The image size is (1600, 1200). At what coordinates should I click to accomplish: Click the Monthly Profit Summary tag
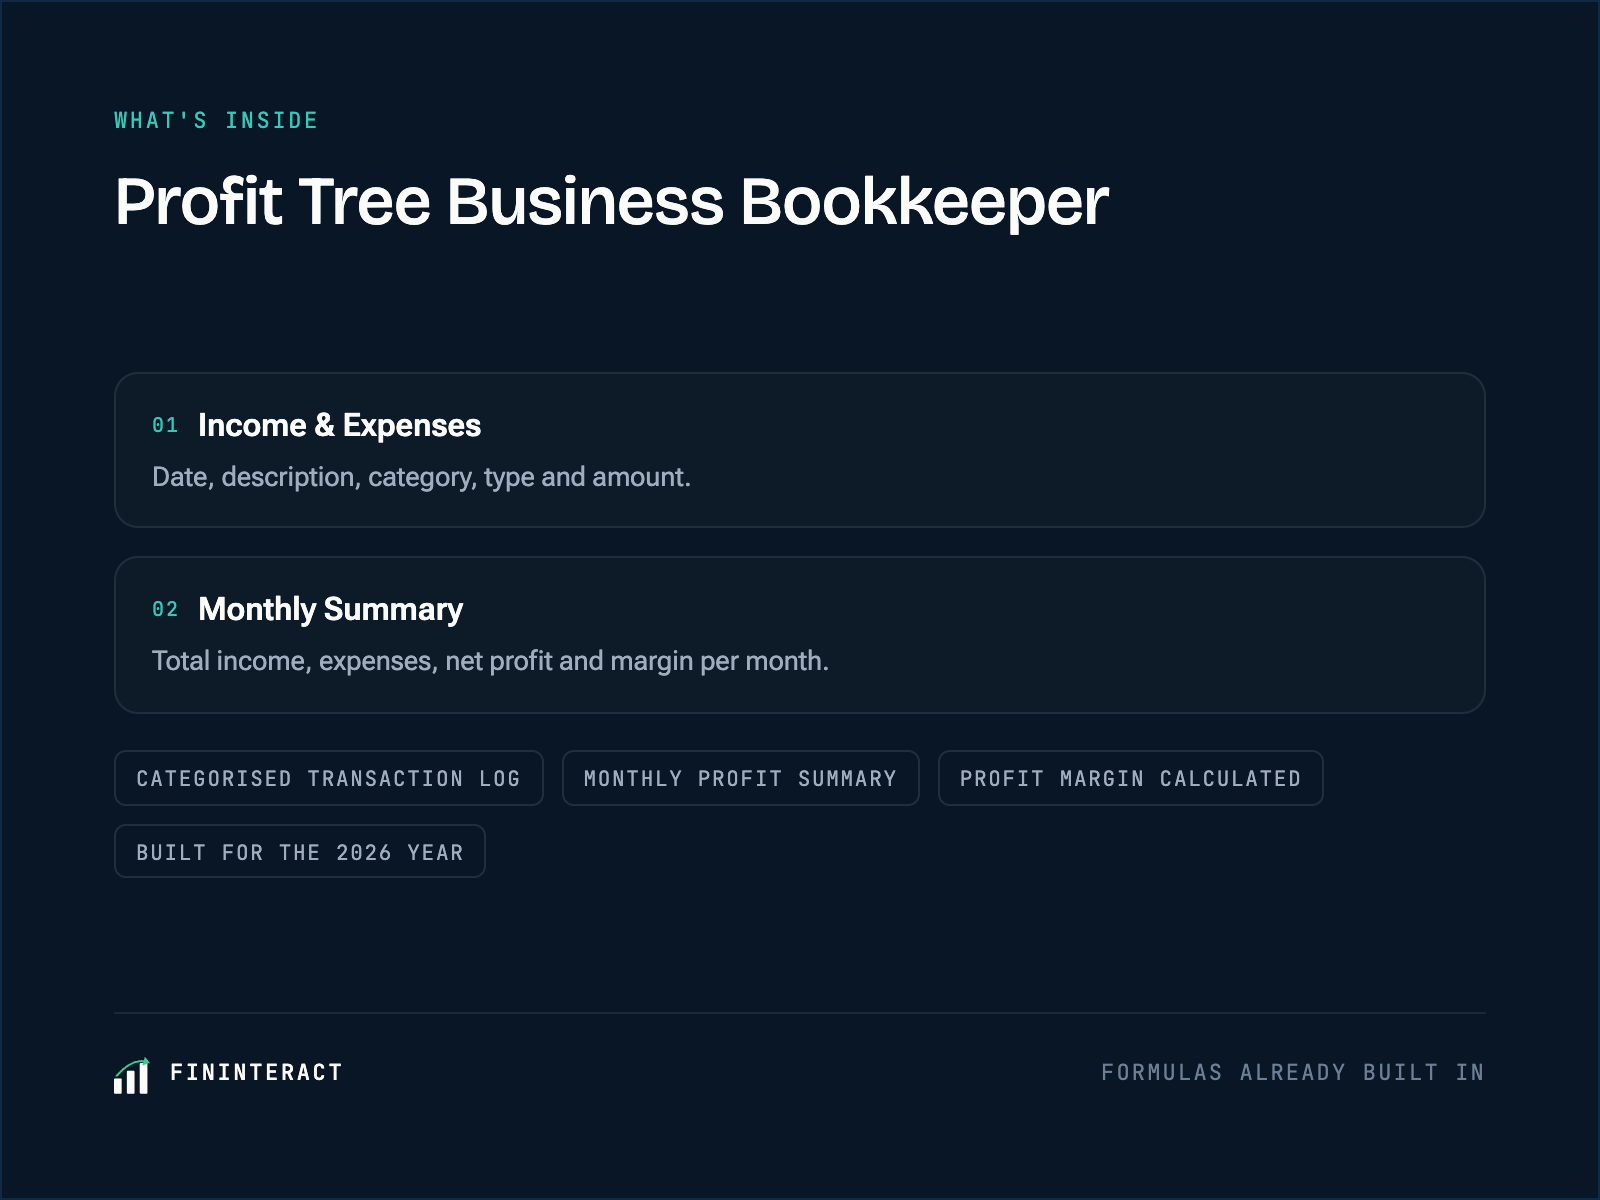tap(741, 778)
